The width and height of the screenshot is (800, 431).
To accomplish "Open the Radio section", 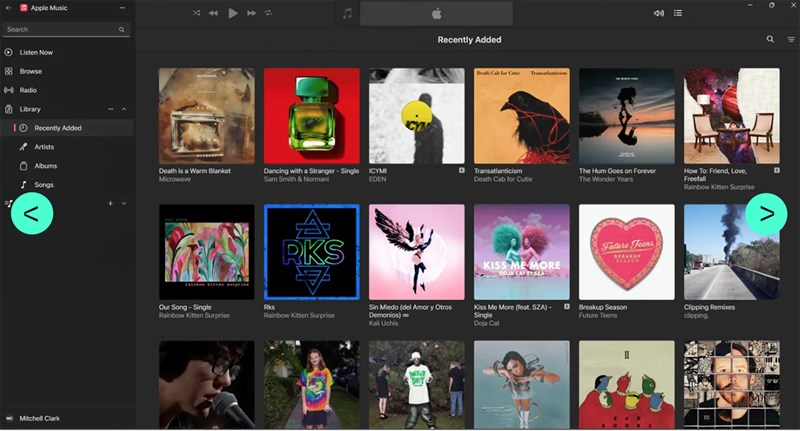I will 28,90.
